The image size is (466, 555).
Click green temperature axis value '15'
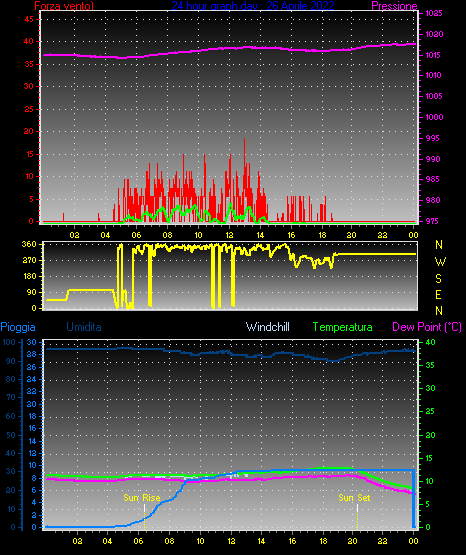429,458
